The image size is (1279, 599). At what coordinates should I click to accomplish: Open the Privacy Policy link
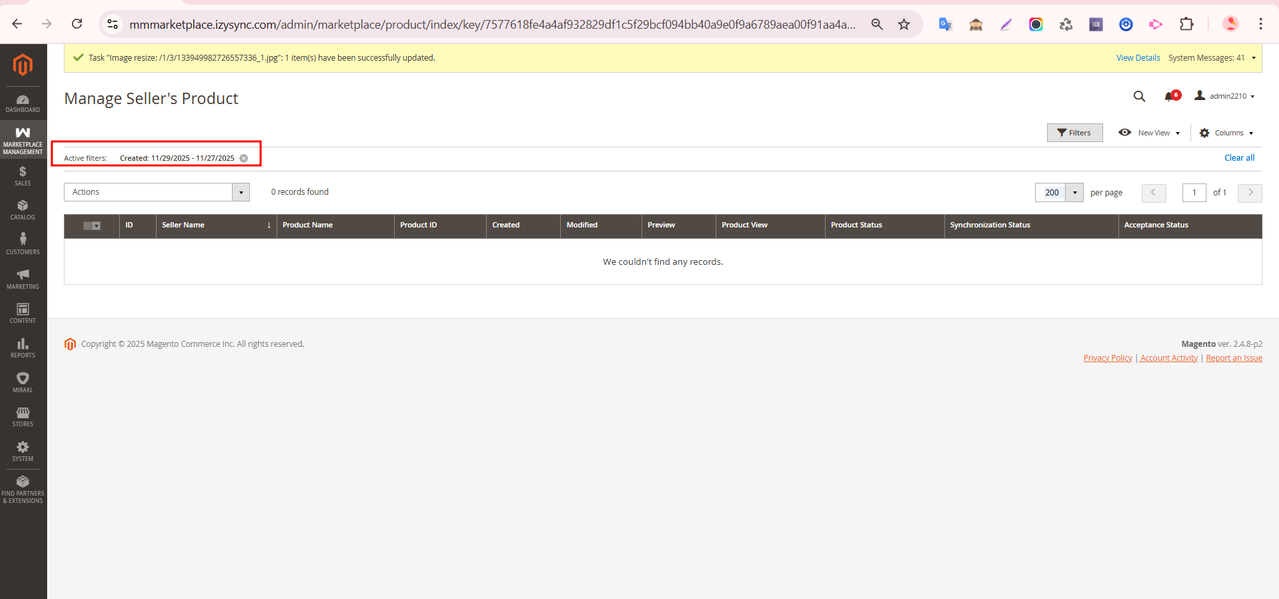click(x=1108, y=358)
